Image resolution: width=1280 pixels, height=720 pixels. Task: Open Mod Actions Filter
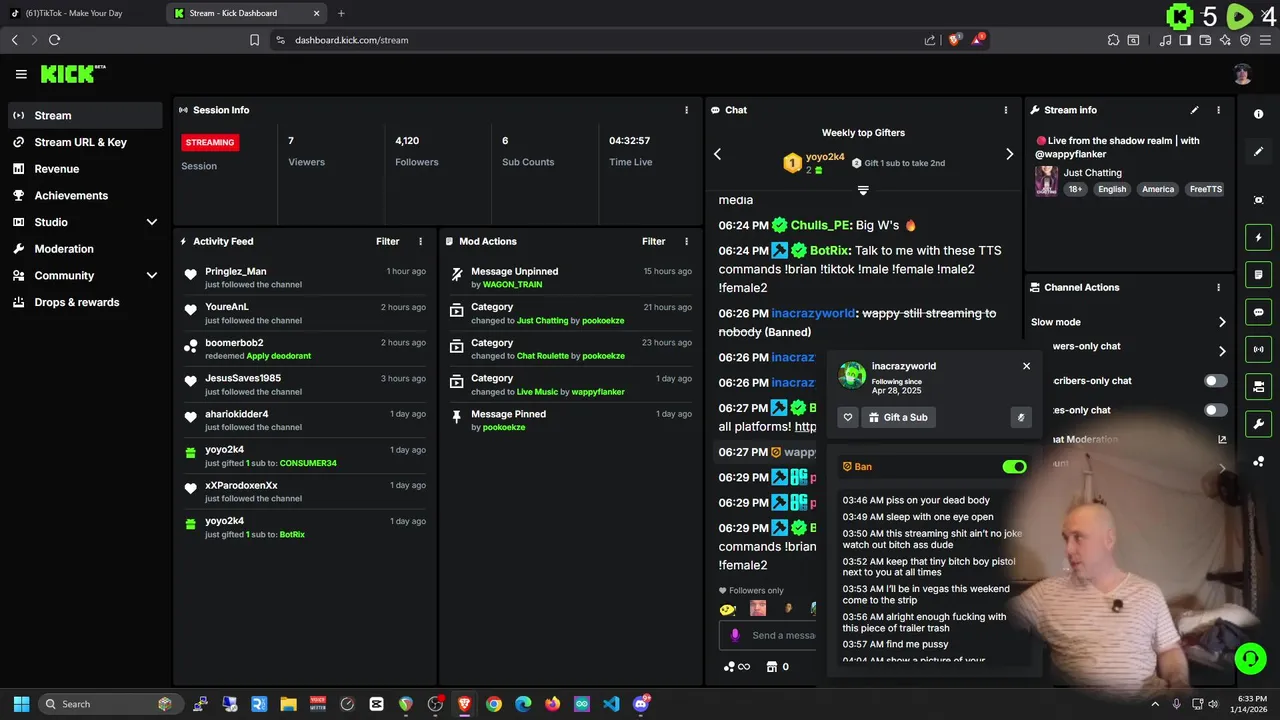653,241
